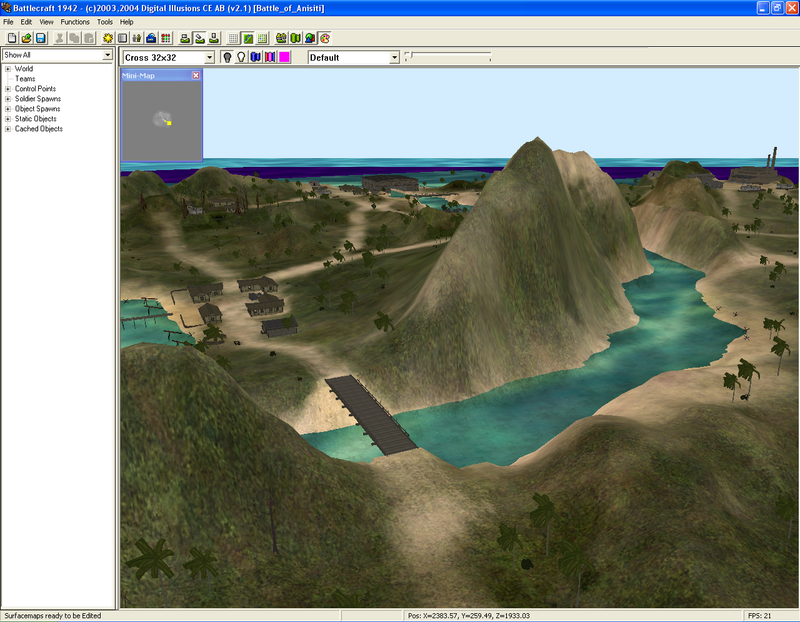Open the Help menu
Image resolution: width=800 pixels, height=622 pixels.
tap(127, 22)
